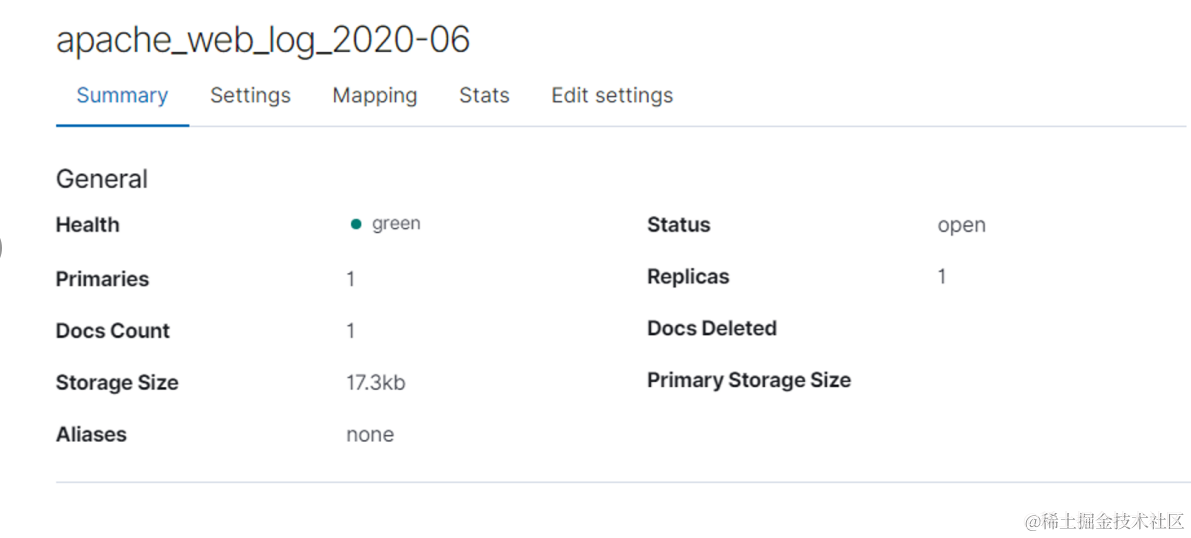
Task: Click the Aliases label
Action: point(91,435)
